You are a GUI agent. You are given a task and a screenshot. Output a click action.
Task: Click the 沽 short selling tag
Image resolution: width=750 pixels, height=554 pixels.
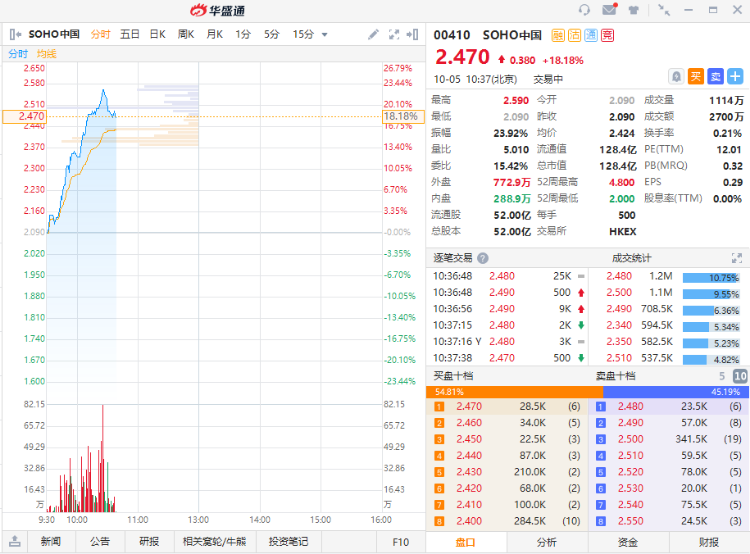pyautogui.click(x=574, y=35)
